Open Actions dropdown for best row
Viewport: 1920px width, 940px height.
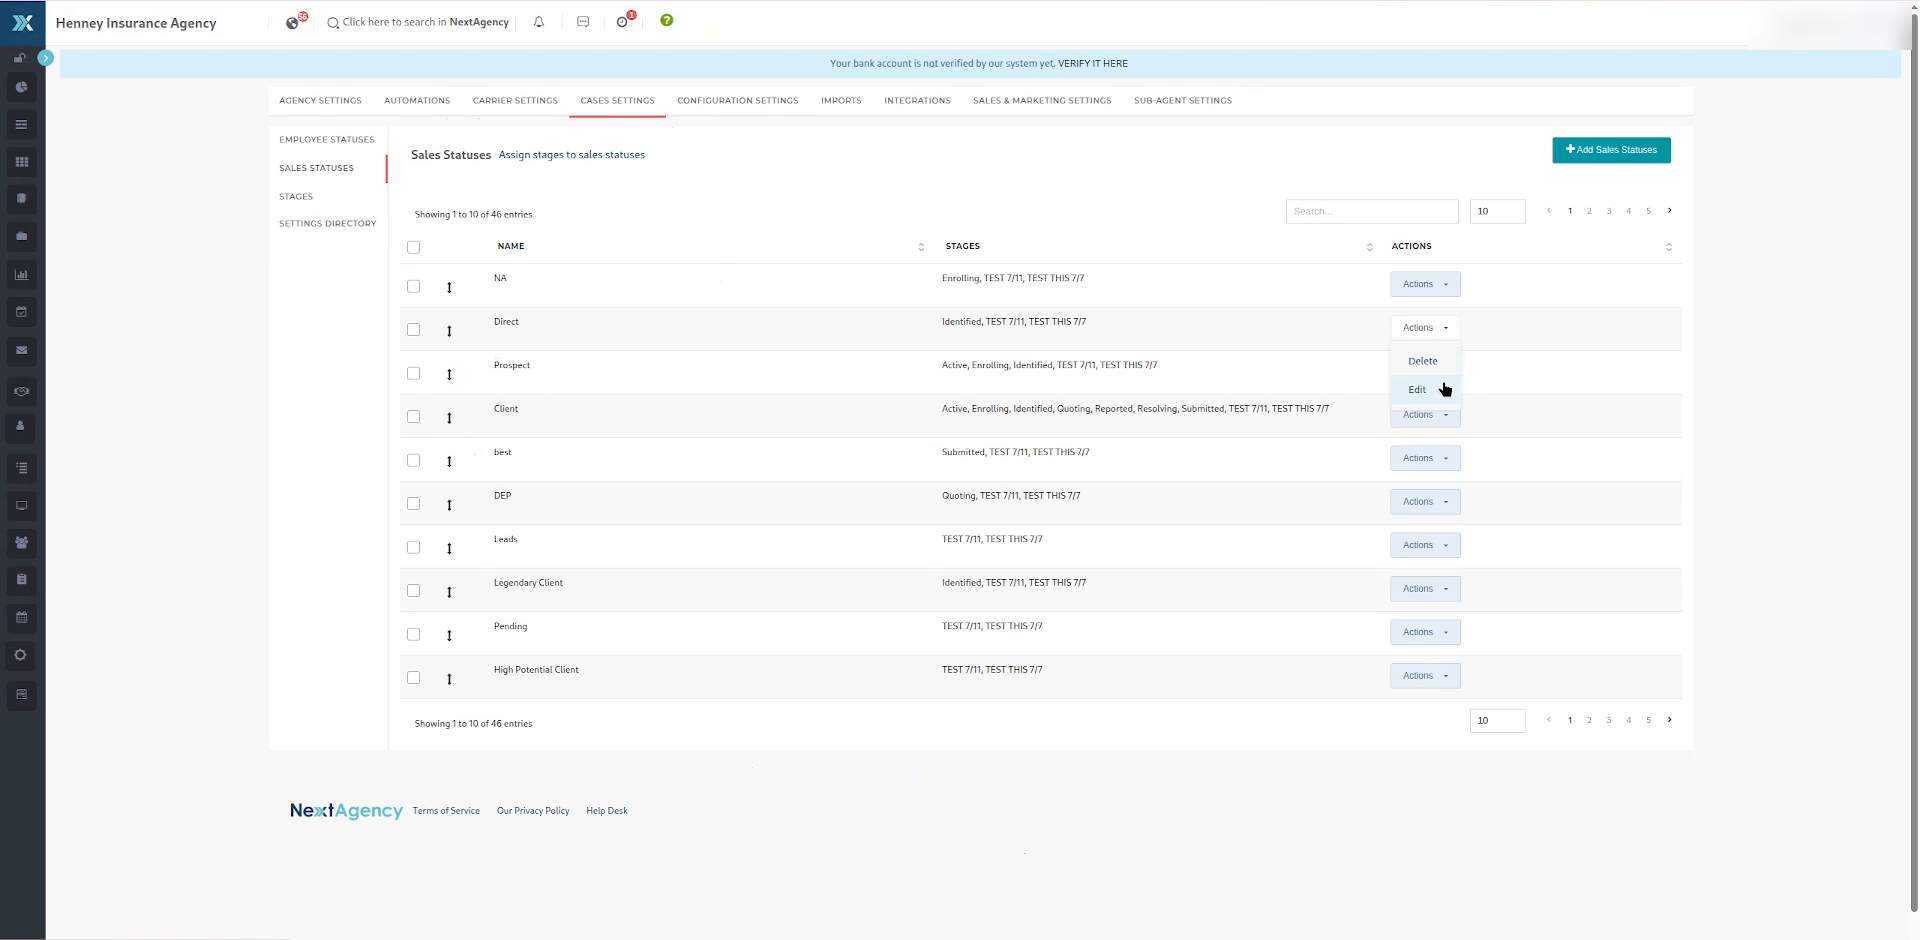pyautogui.click(x=1425, y=458)
